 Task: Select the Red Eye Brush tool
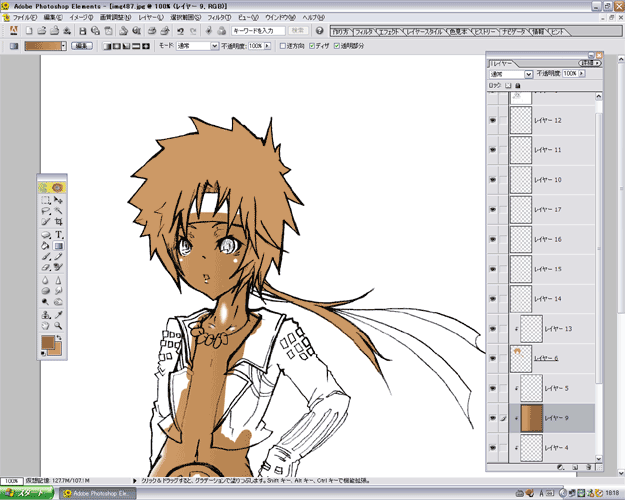click(59, 267)
